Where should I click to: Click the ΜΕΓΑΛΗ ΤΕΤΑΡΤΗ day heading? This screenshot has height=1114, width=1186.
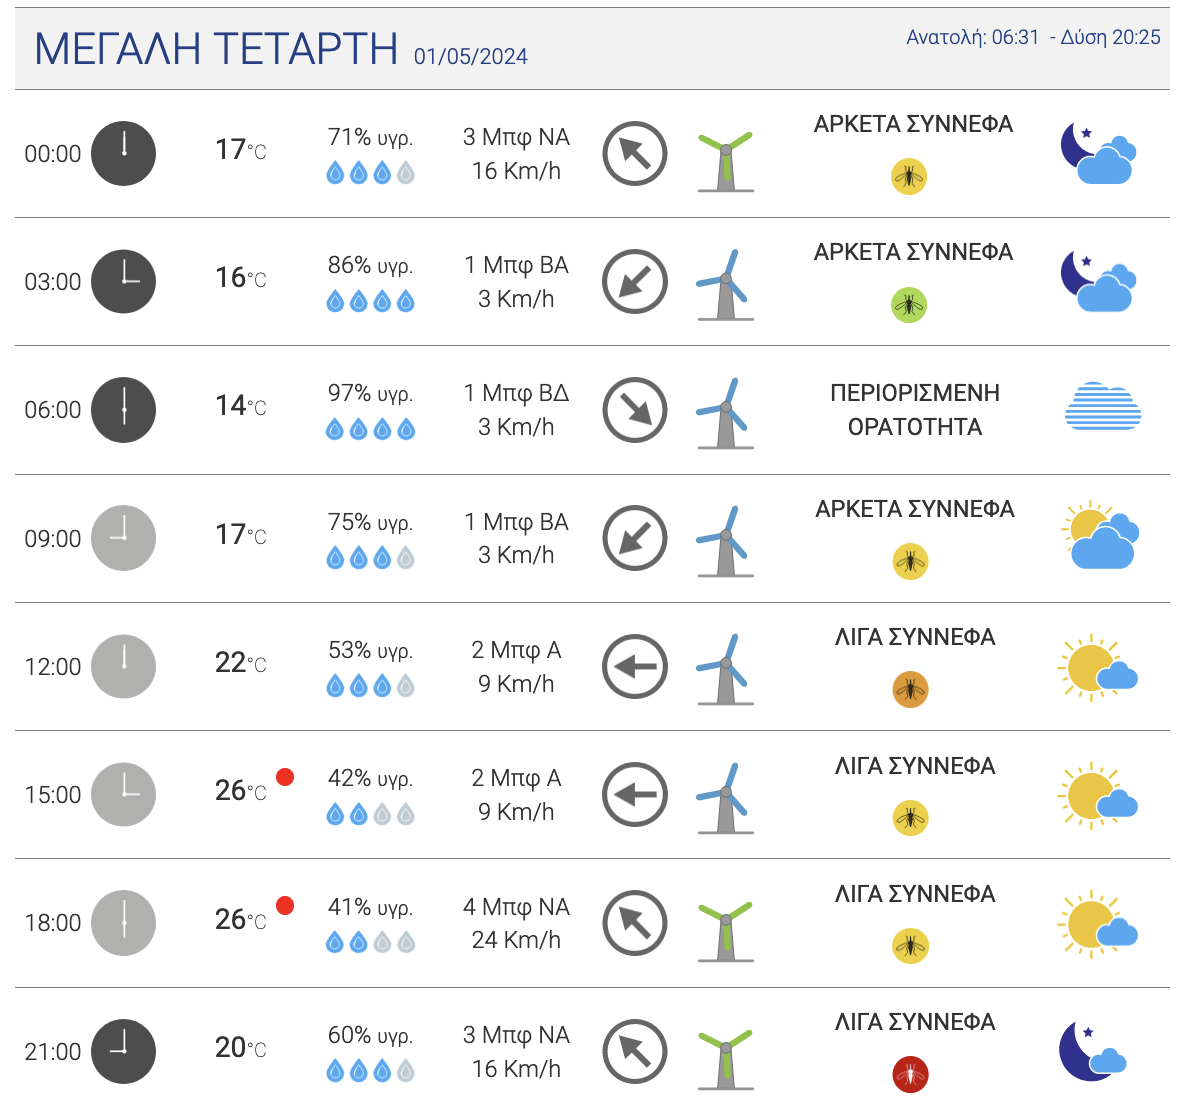(216, 49)
